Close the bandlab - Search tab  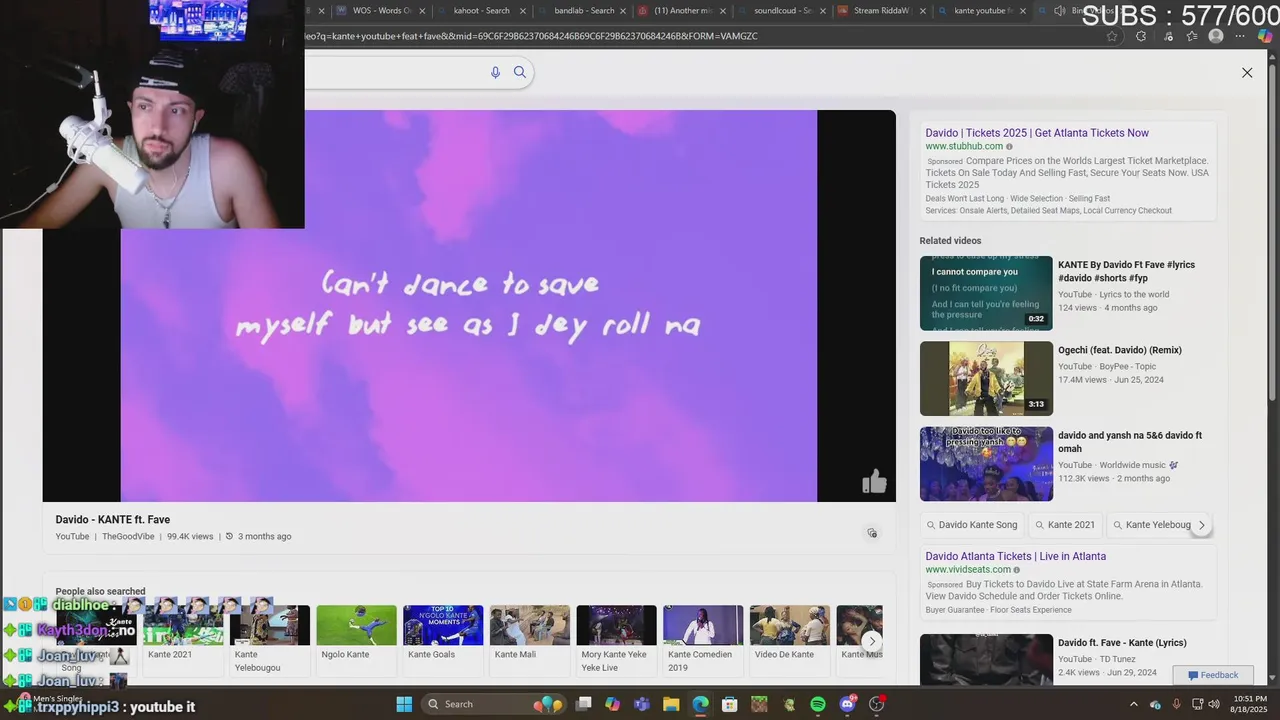click(624, 11)
